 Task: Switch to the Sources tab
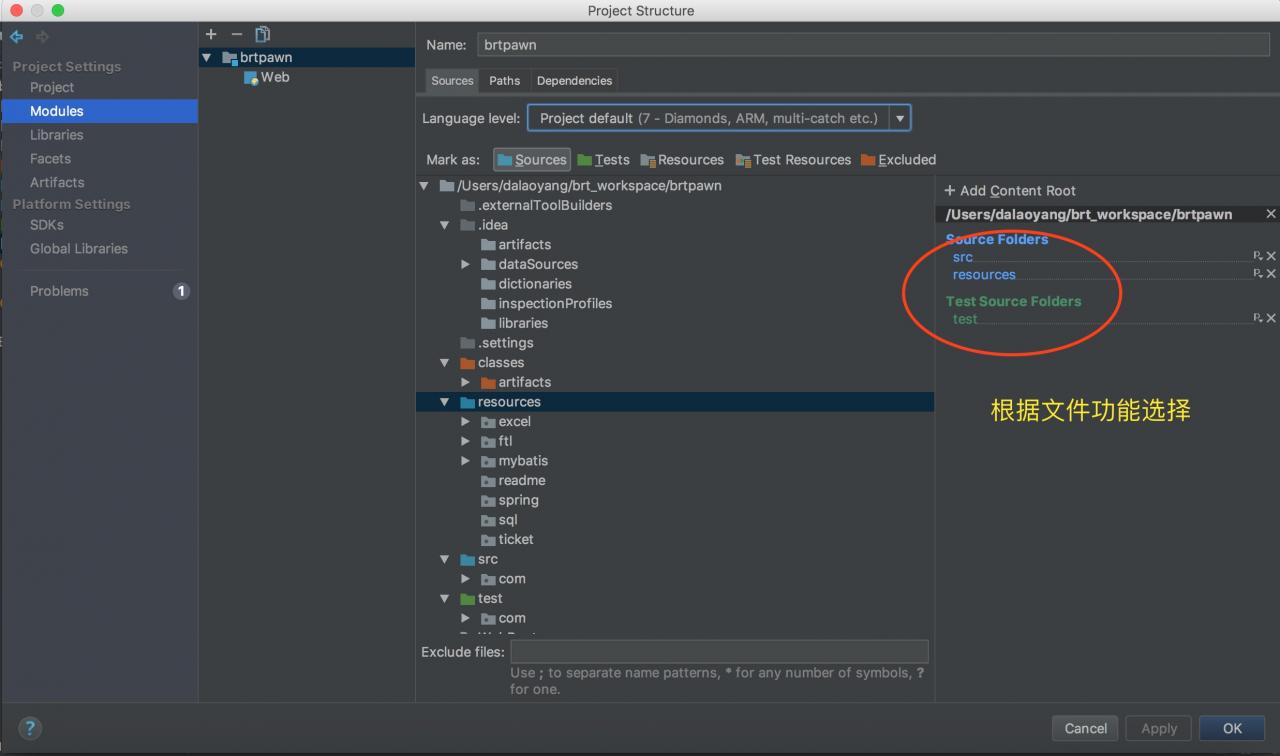452,81
